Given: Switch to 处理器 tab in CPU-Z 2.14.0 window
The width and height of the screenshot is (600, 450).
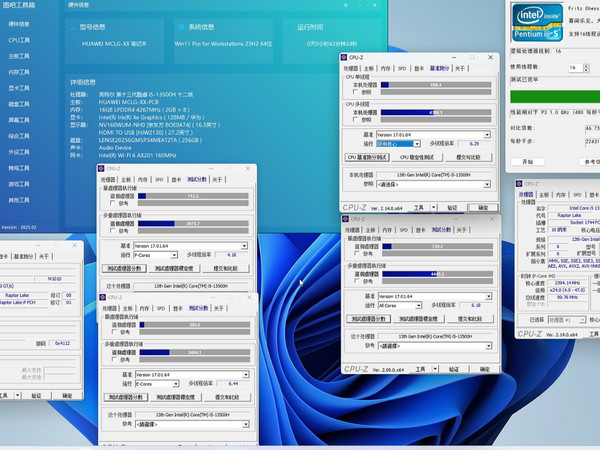Looking at the screenshot, I should click(x=350, y=68).
